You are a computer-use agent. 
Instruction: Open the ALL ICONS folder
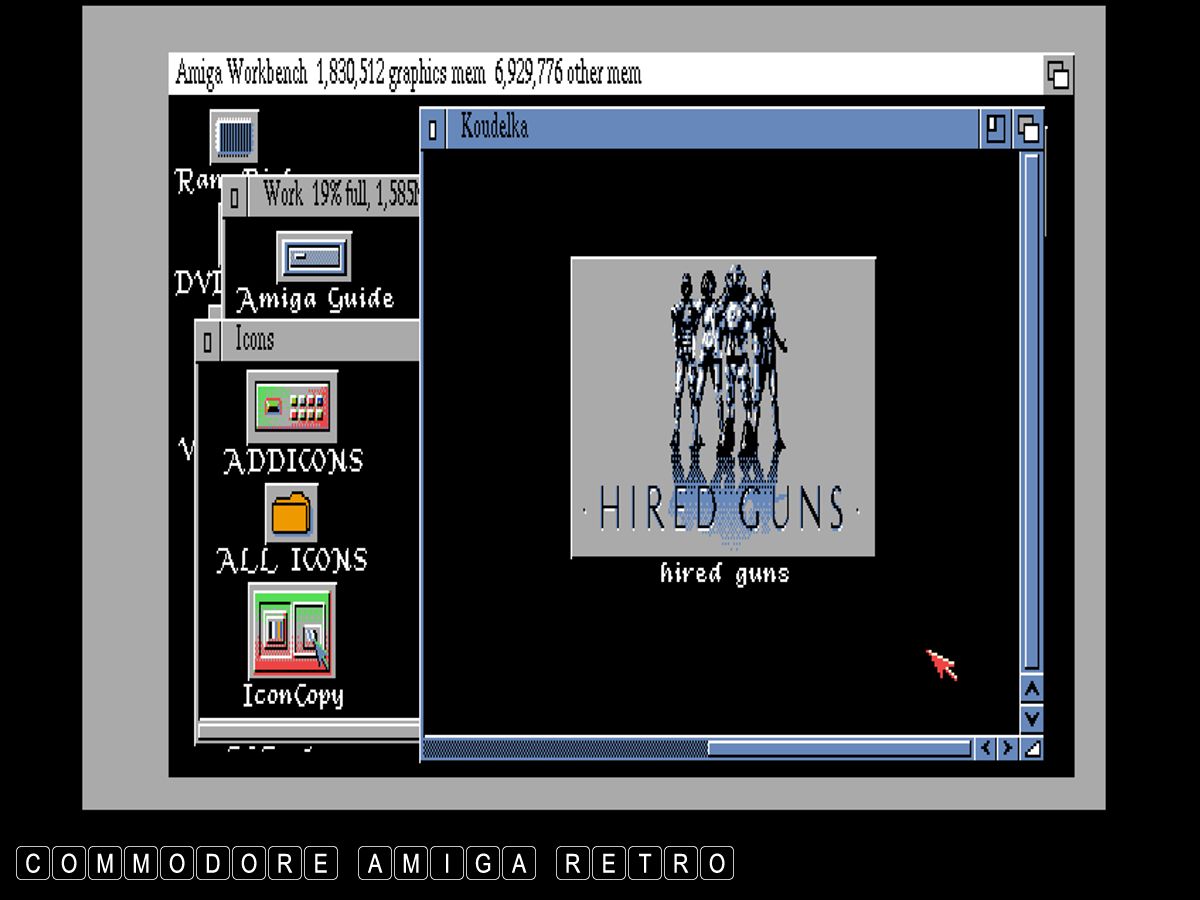click(x=292, y=514)
